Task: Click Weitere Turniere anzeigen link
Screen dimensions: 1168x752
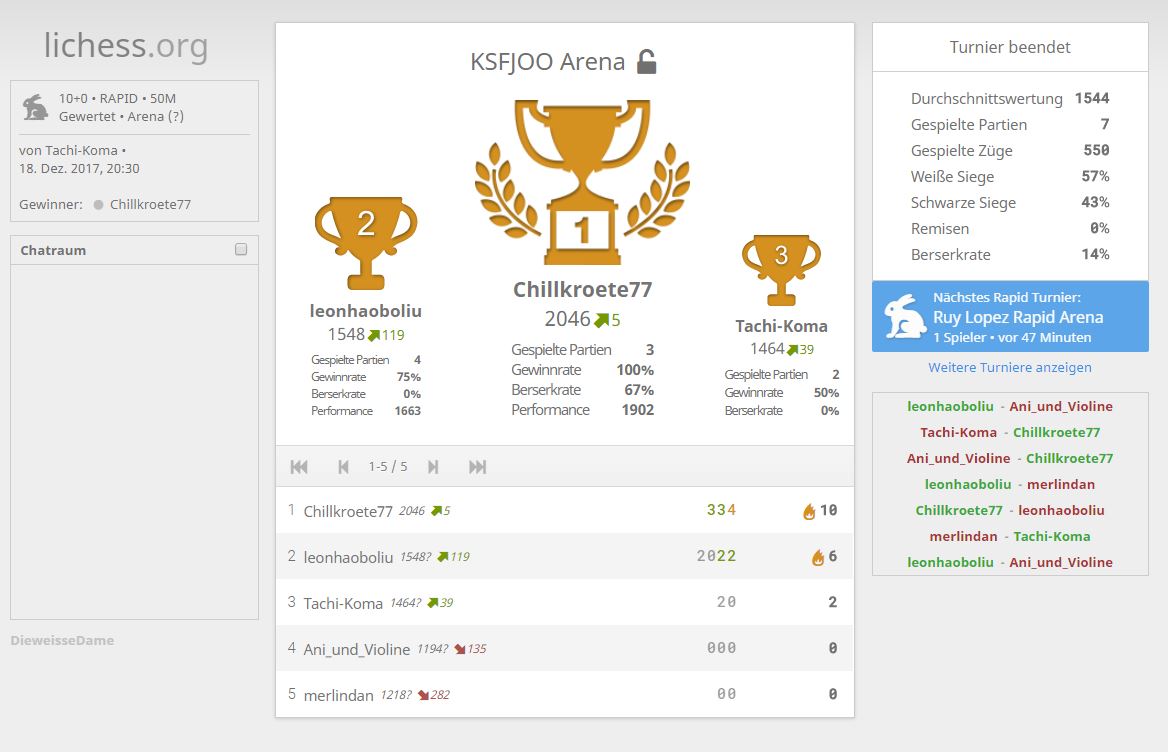Action: pos(1010,367)
